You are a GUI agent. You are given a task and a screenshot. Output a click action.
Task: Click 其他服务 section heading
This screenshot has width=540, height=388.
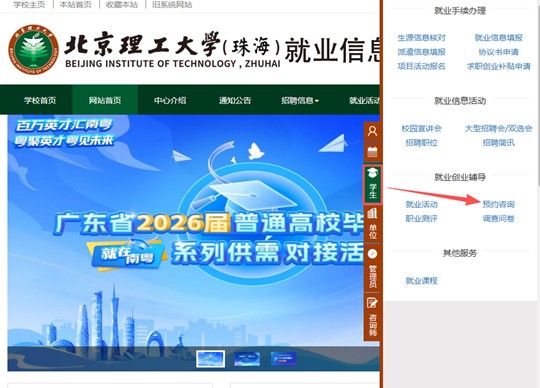tap(460, 253)
